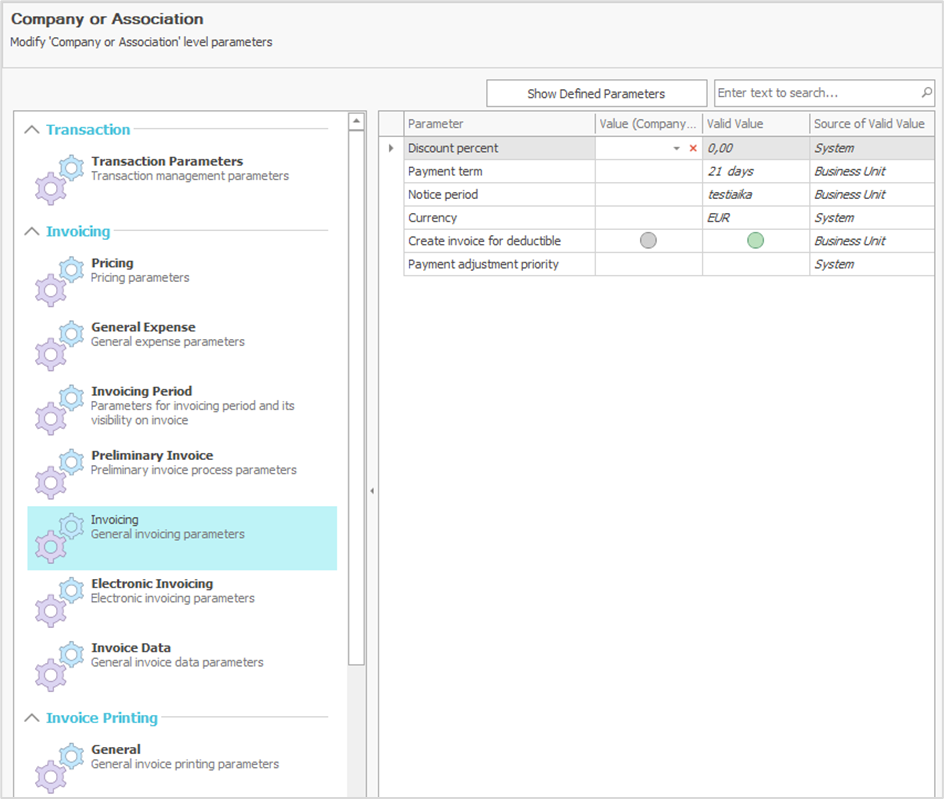Toggle grey Create invoice for deductible value
This screenshot has width=944, height=799.
tap(648, 241)
